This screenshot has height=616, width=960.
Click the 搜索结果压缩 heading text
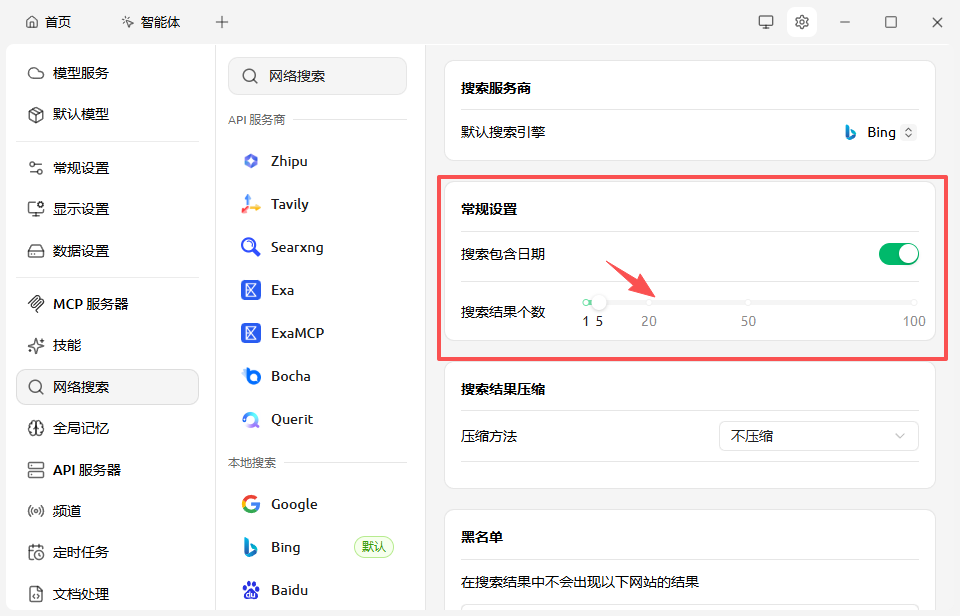[x=503, y=389]
